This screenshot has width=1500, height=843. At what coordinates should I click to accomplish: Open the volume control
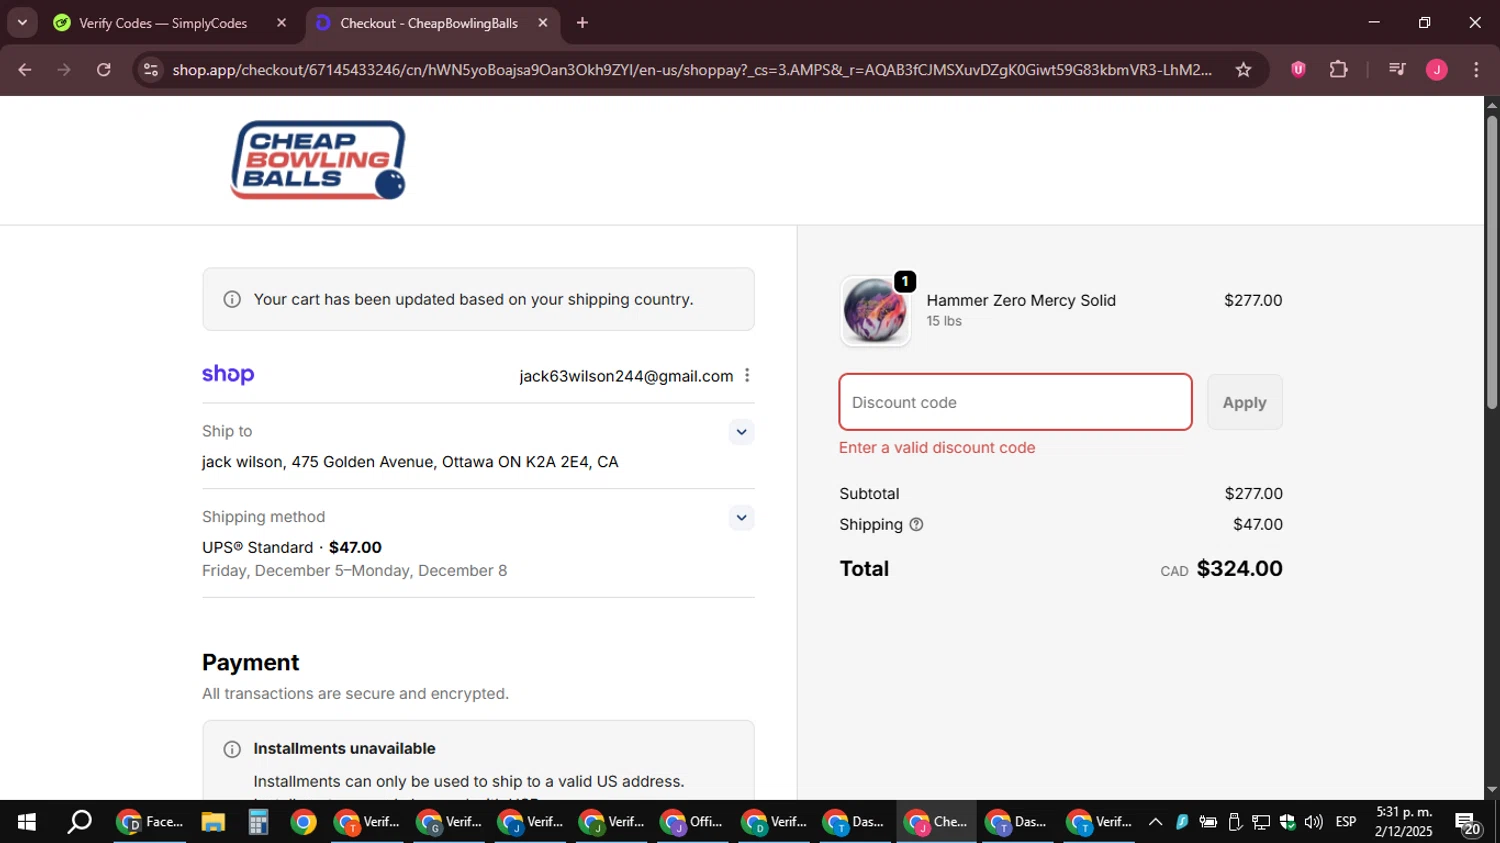click(x=1313, y=822)
